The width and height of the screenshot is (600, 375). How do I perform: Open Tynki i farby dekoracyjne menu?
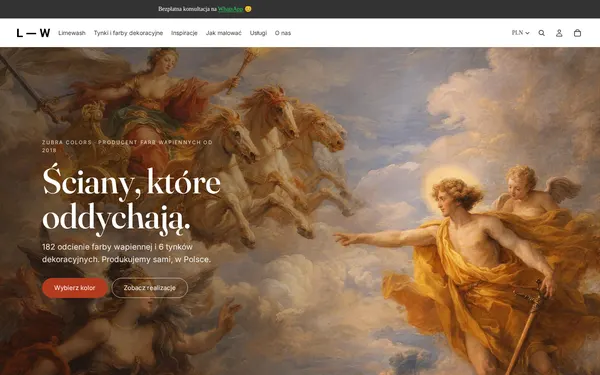pos(128,33)
